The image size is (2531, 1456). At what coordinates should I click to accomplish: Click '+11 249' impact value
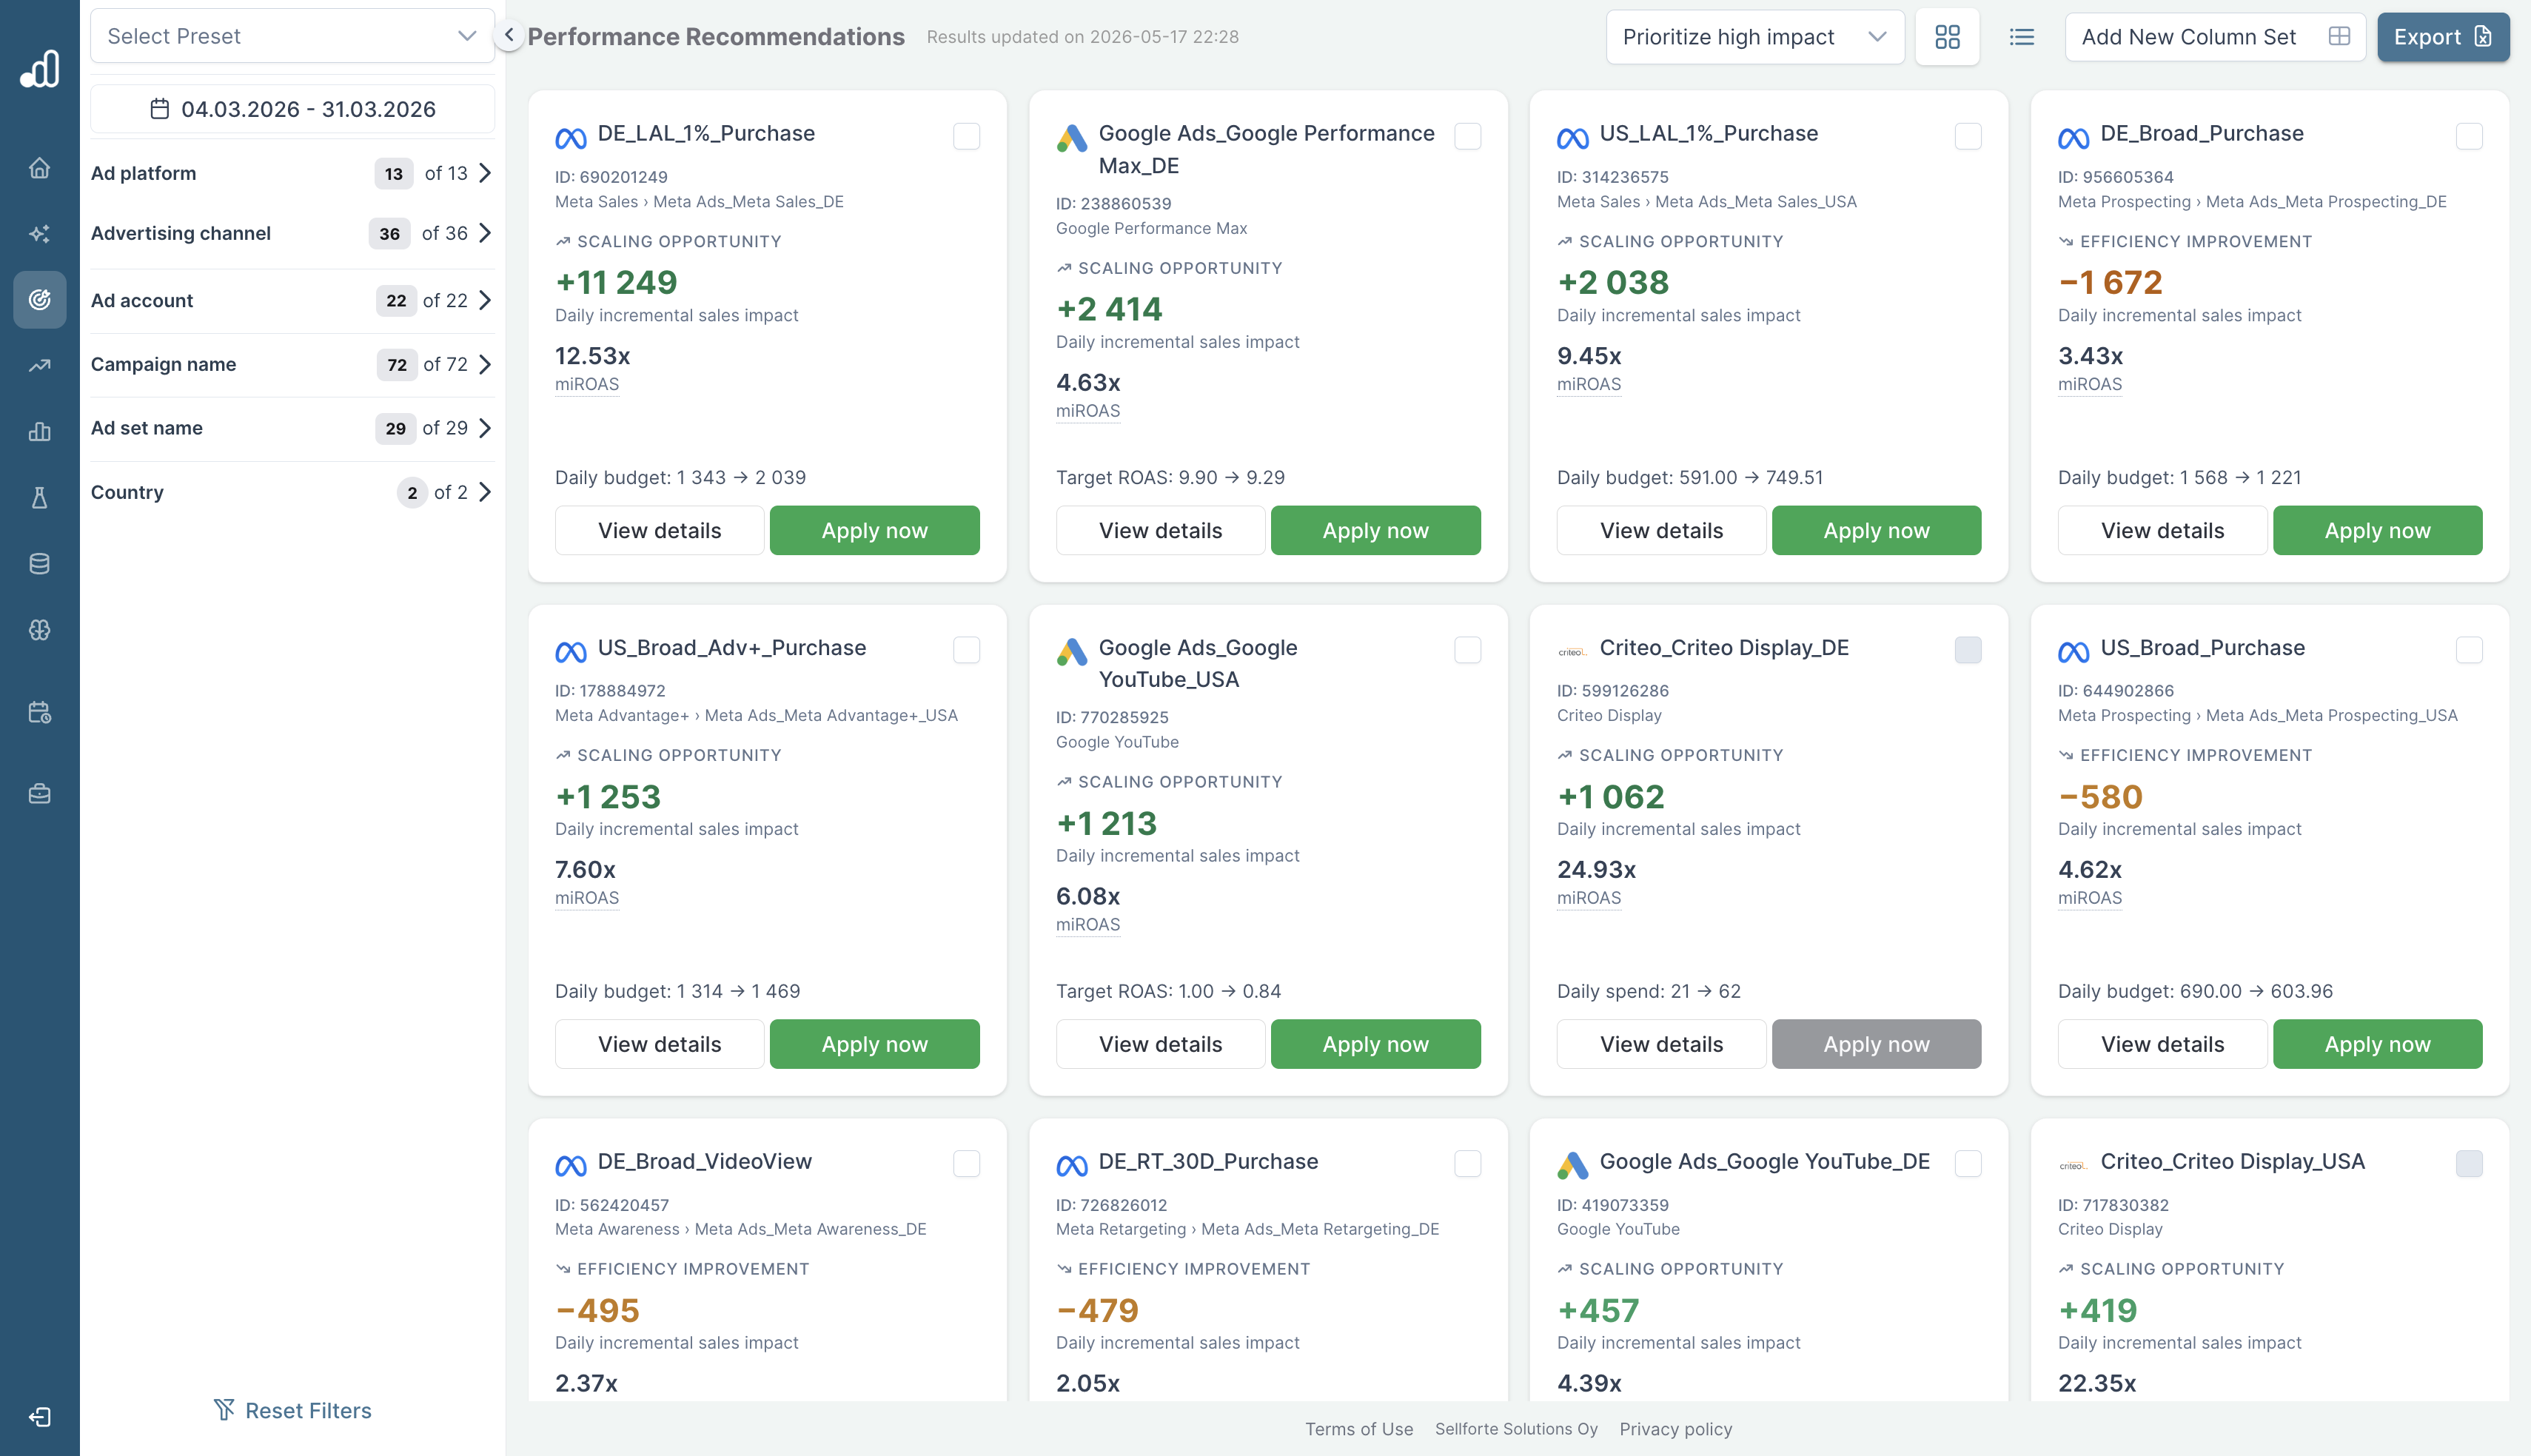[616, 283]
